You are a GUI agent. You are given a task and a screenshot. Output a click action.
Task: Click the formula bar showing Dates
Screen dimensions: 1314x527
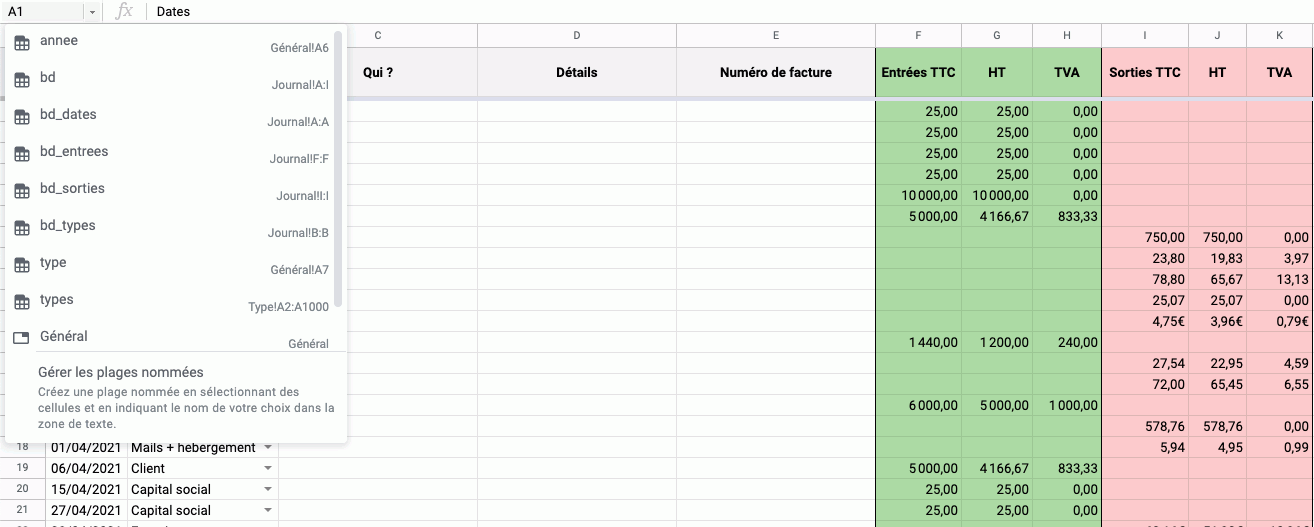(x=700, y=12)
